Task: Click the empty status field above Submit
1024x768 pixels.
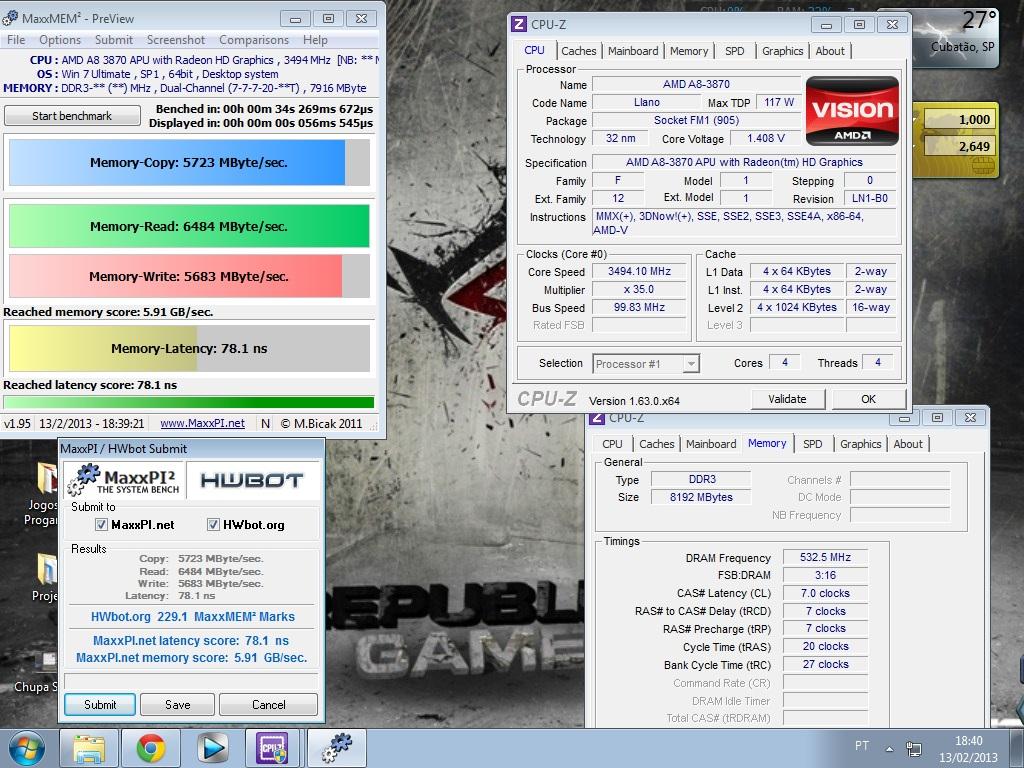Action: 191,682
